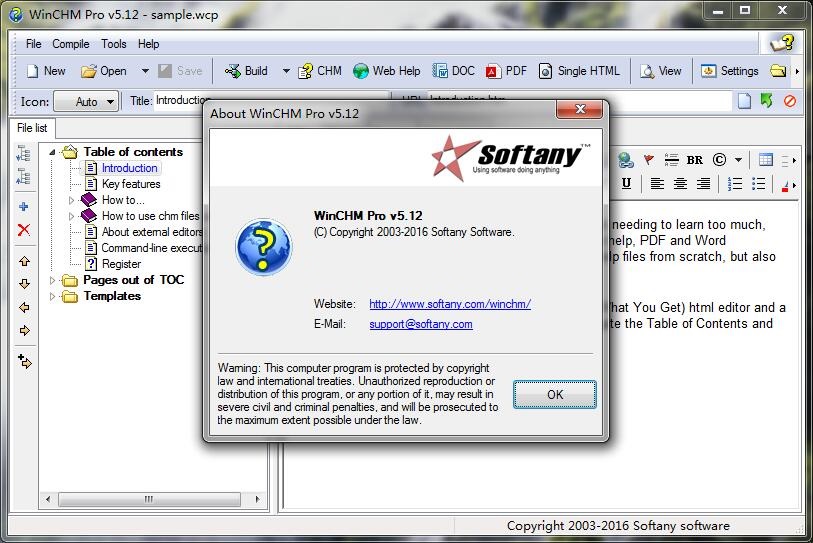Open Settings from the toolbar
The image size is (813, 543).
click(x=730, y=71)
